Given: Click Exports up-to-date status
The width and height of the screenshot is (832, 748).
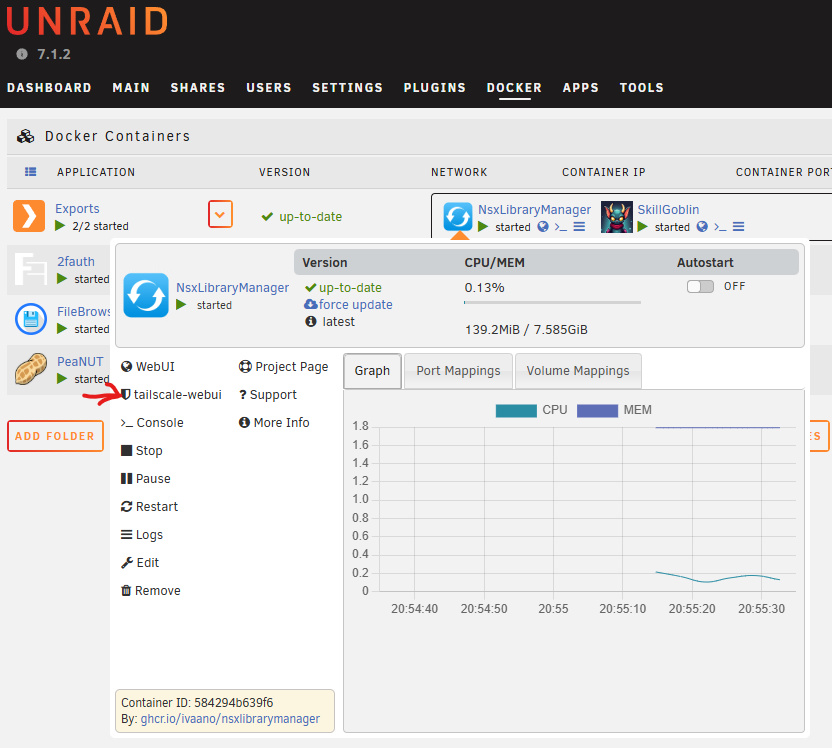Looking at the screenshot, I should (x=302, y=216).
